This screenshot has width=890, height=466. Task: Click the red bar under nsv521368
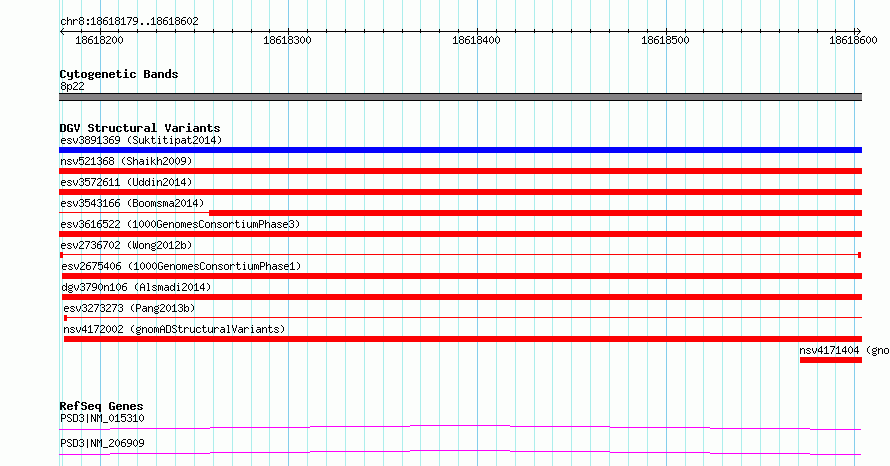point(460,171)
